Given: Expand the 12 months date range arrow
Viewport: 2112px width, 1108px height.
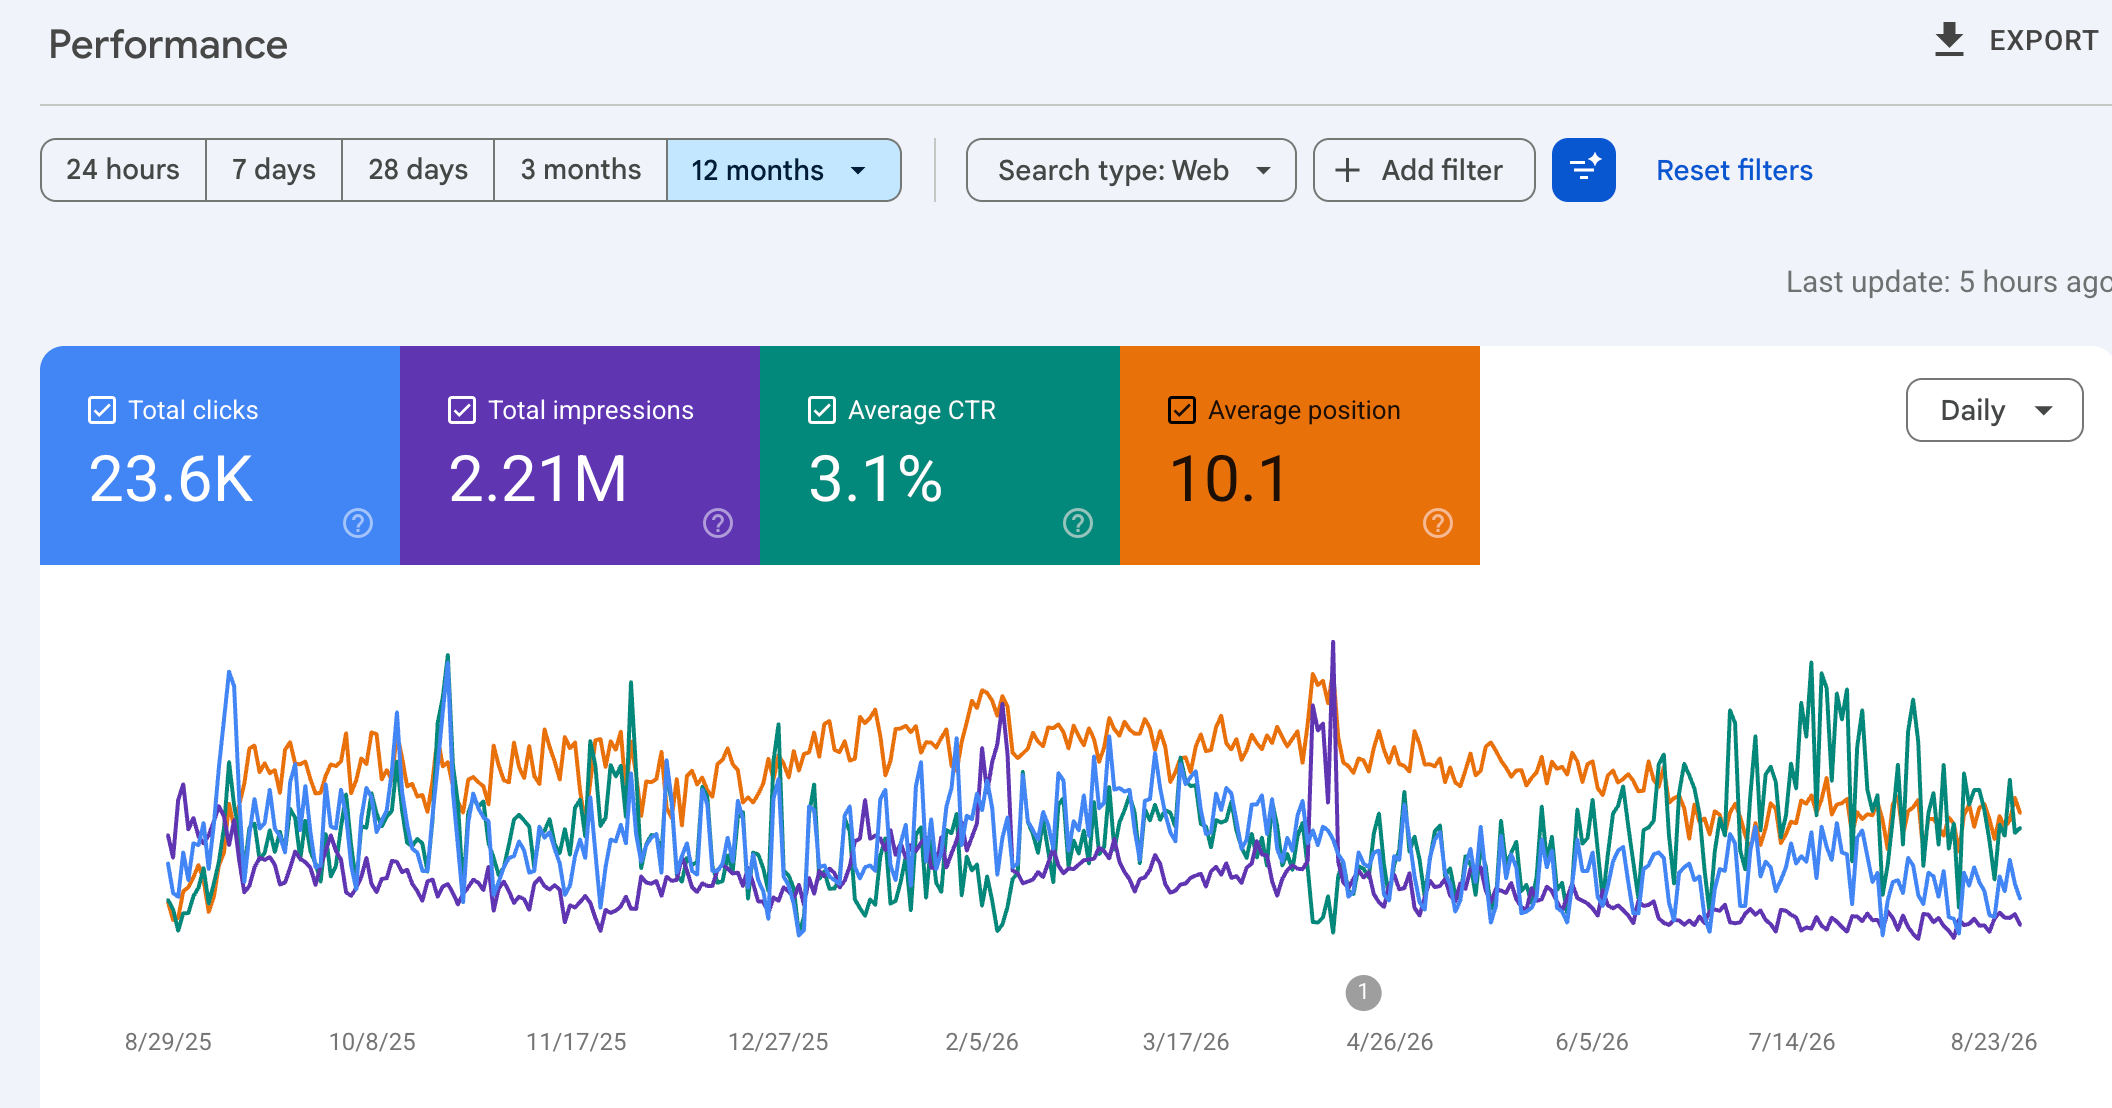Looking at the screenshot, I should click(858, 170).
